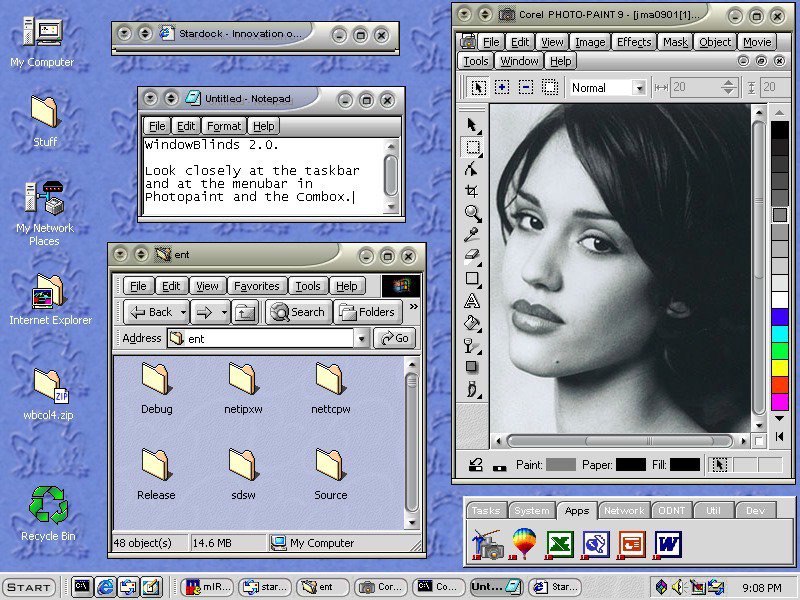Launch Excel from the Apps launcher bar
This screenshot has height=600, width=800.
(560, 544)
